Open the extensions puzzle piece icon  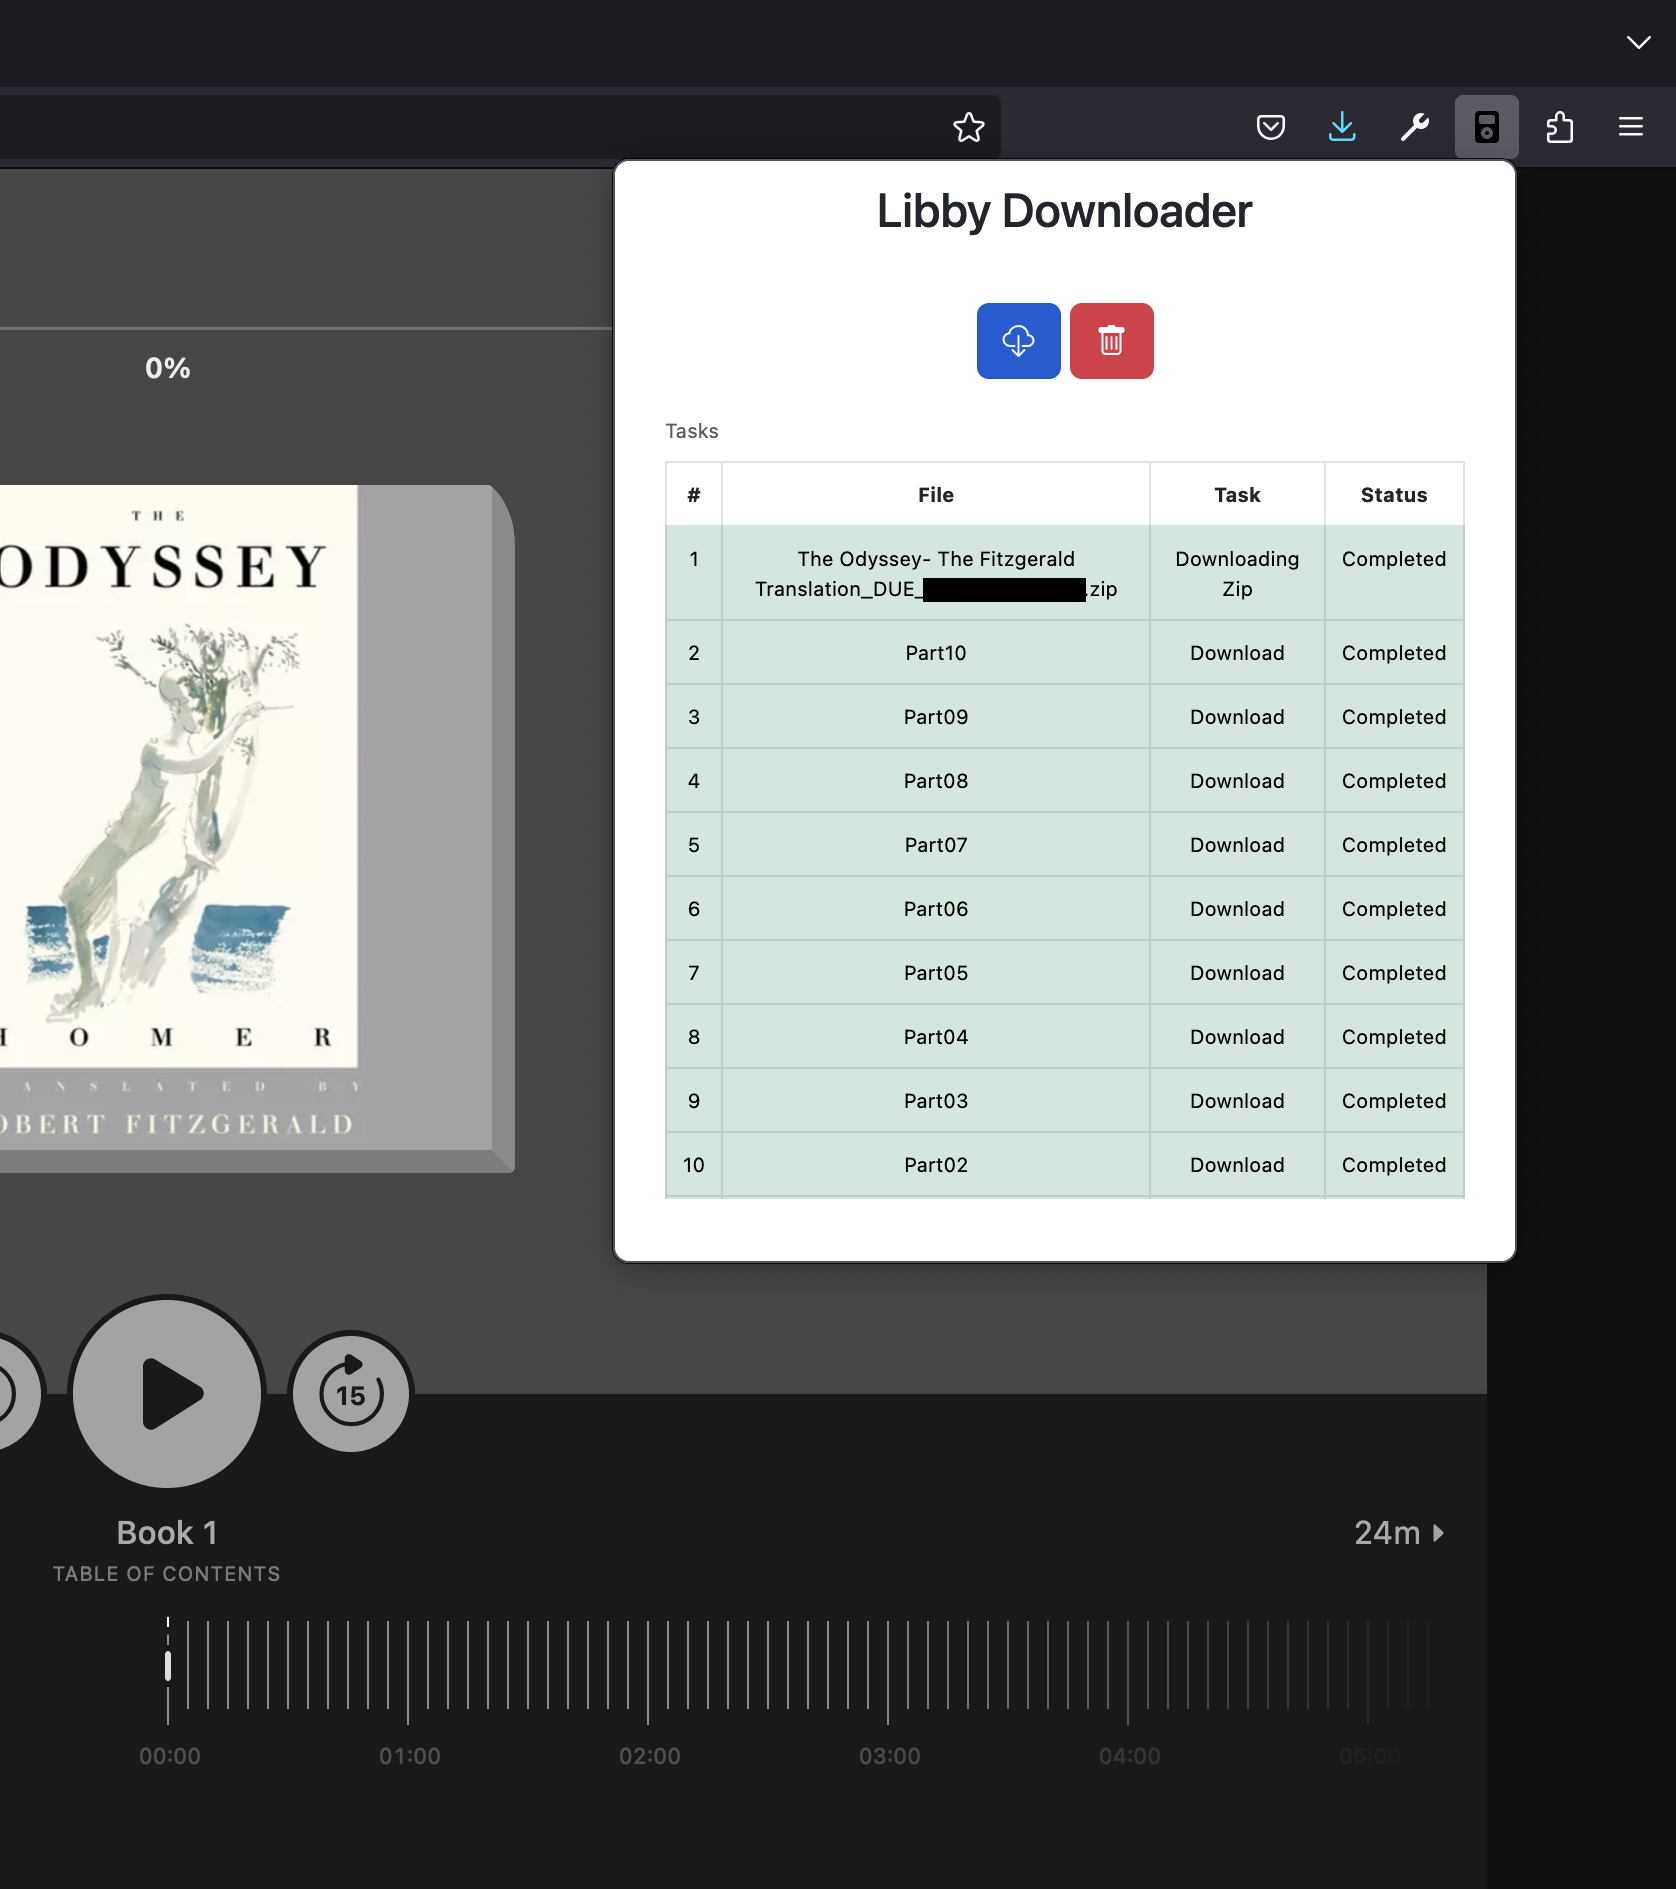click(x=1559, y=127)
